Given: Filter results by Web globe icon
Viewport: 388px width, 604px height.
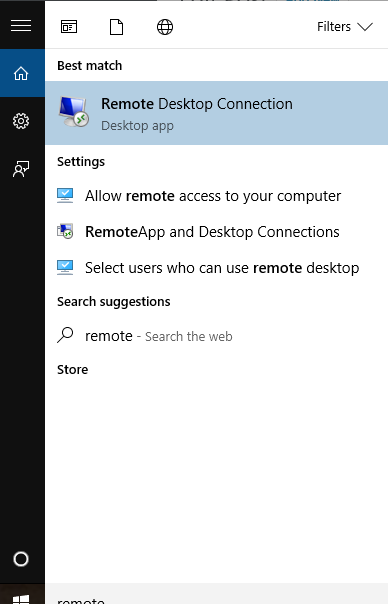Looking at the screenshot, I should [165, 27].
